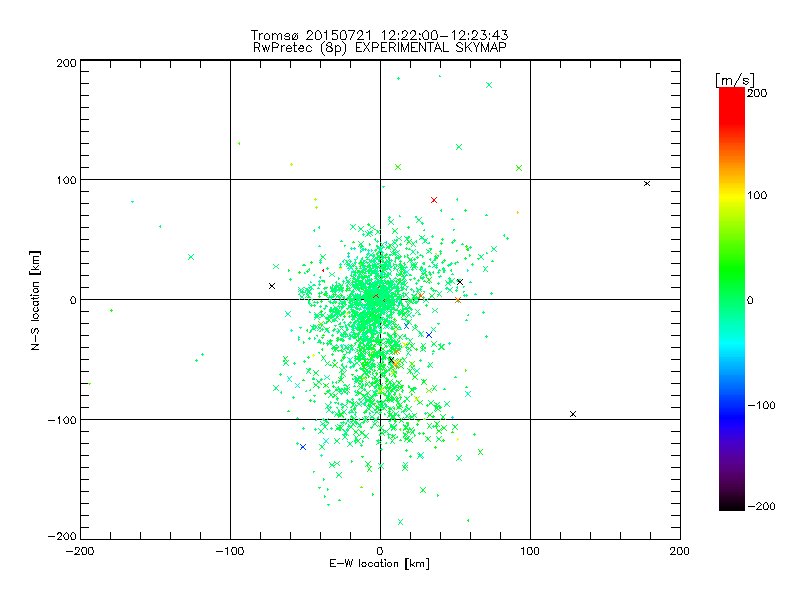Click the black X marker near 180 km east, 100 km north
This screenshot has width=800, height=600.
coord(647,184)
